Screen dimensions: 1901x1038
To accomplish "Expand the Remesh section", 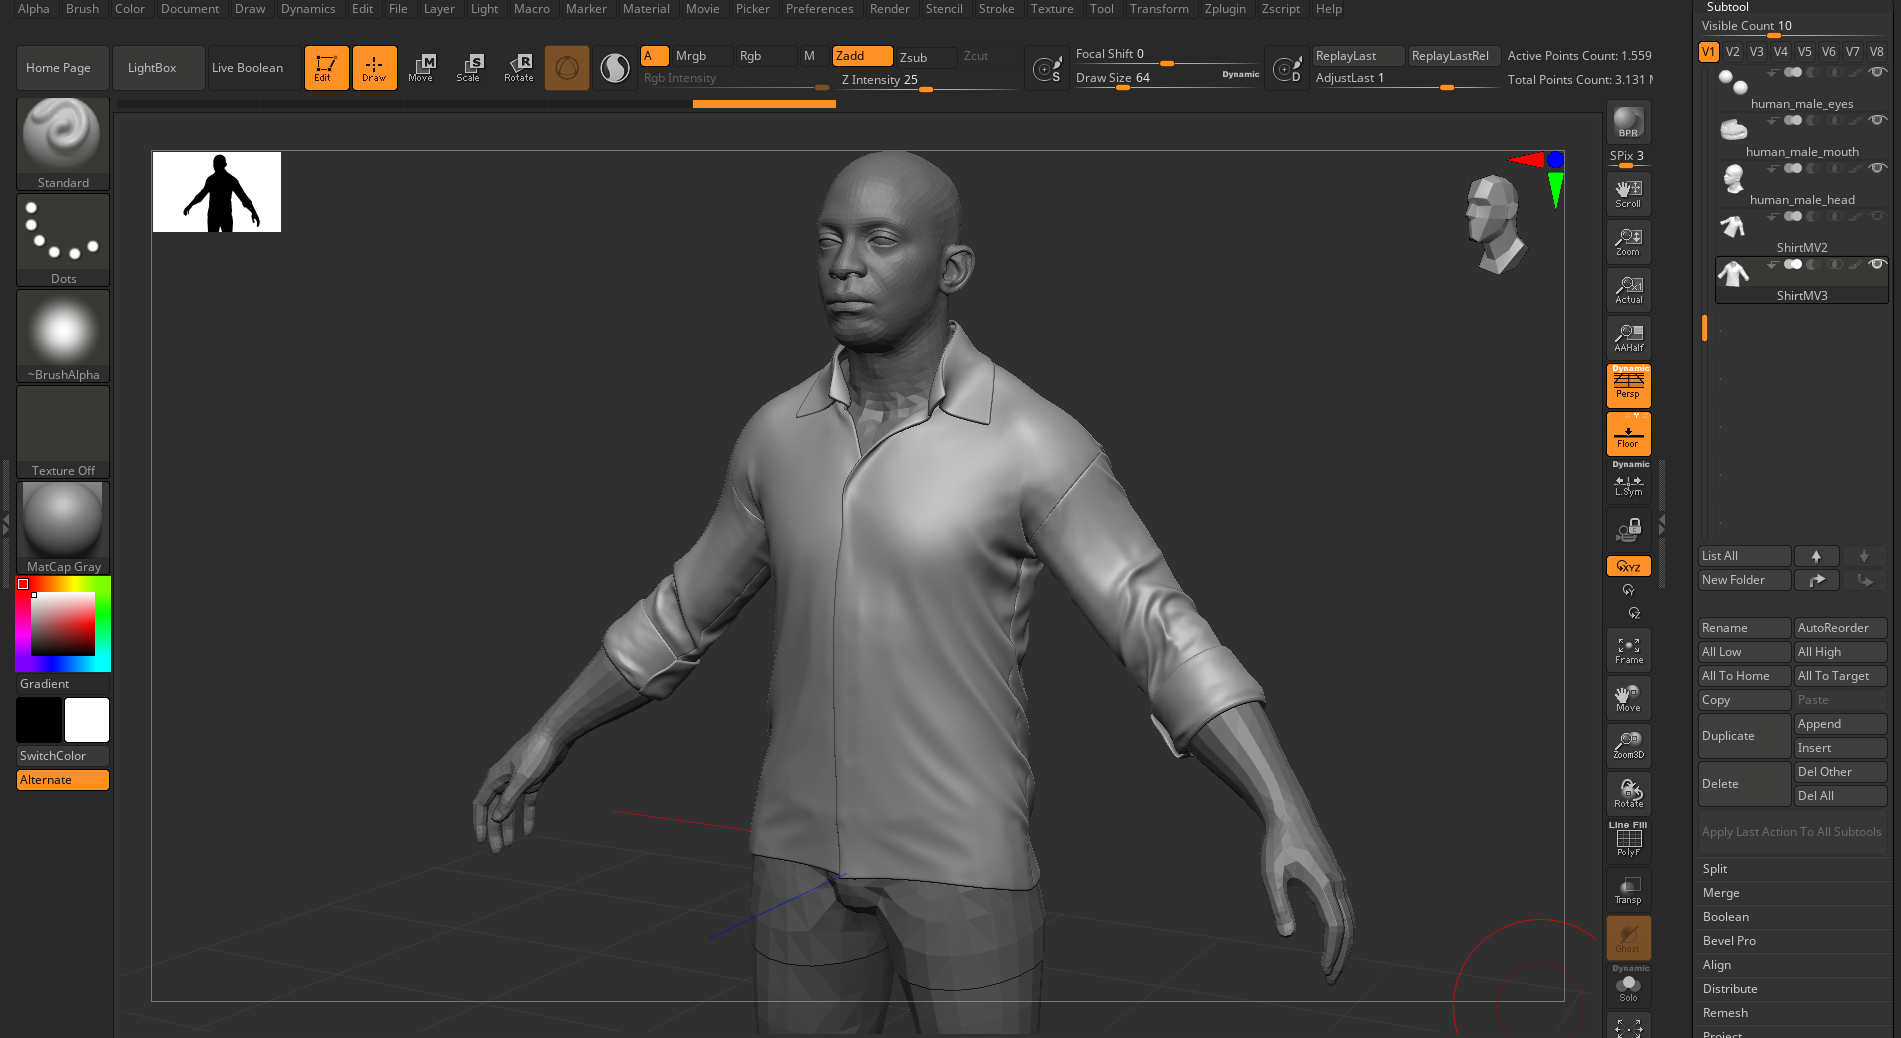I will [1725, 1013].
